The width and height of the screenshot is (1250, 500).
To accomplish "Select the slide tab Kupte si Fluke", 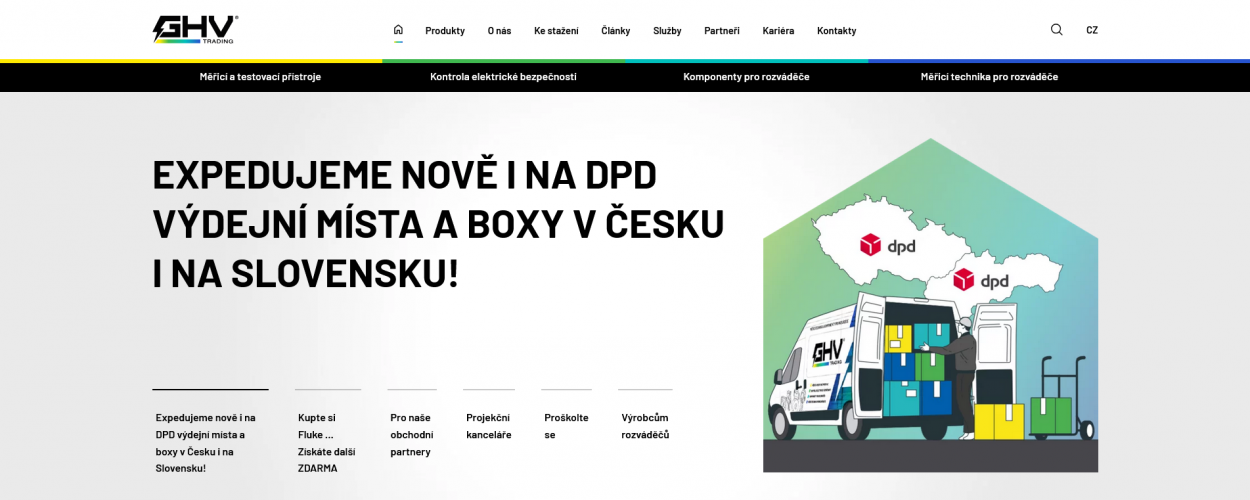I will 328,432.
